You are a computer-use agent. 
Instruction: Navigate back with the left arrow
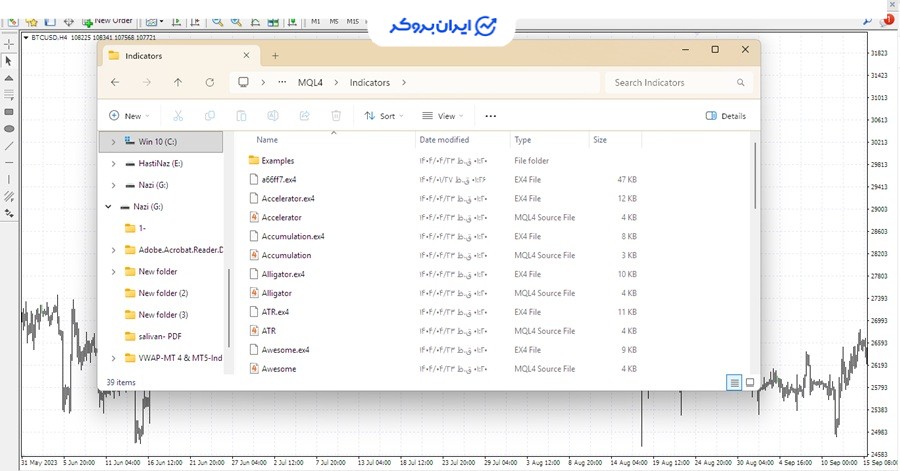pyautogui.click(x=115, y=83)
